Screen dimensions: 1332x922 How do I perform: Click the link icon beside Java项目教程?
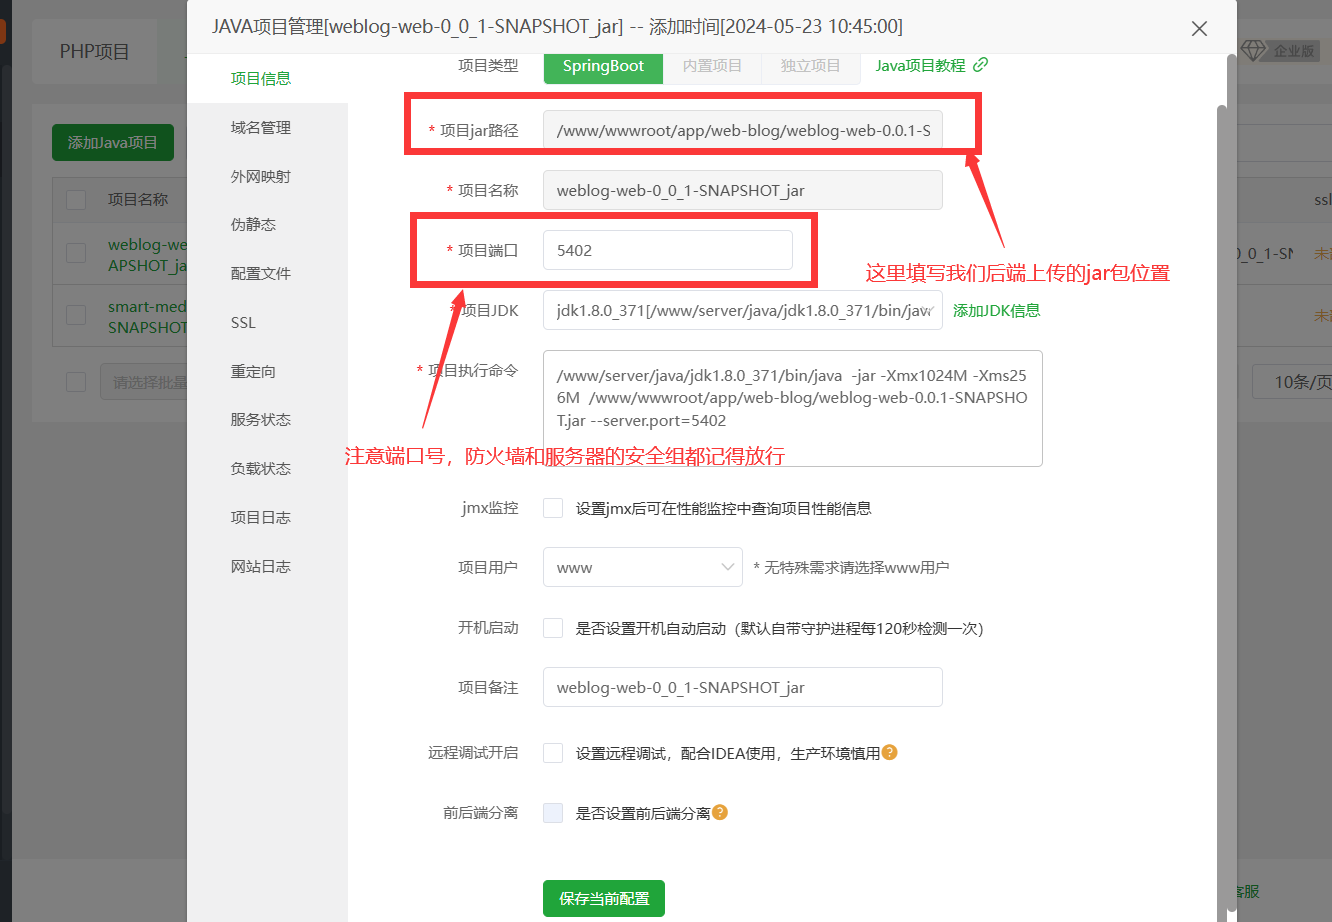[980, 65]
